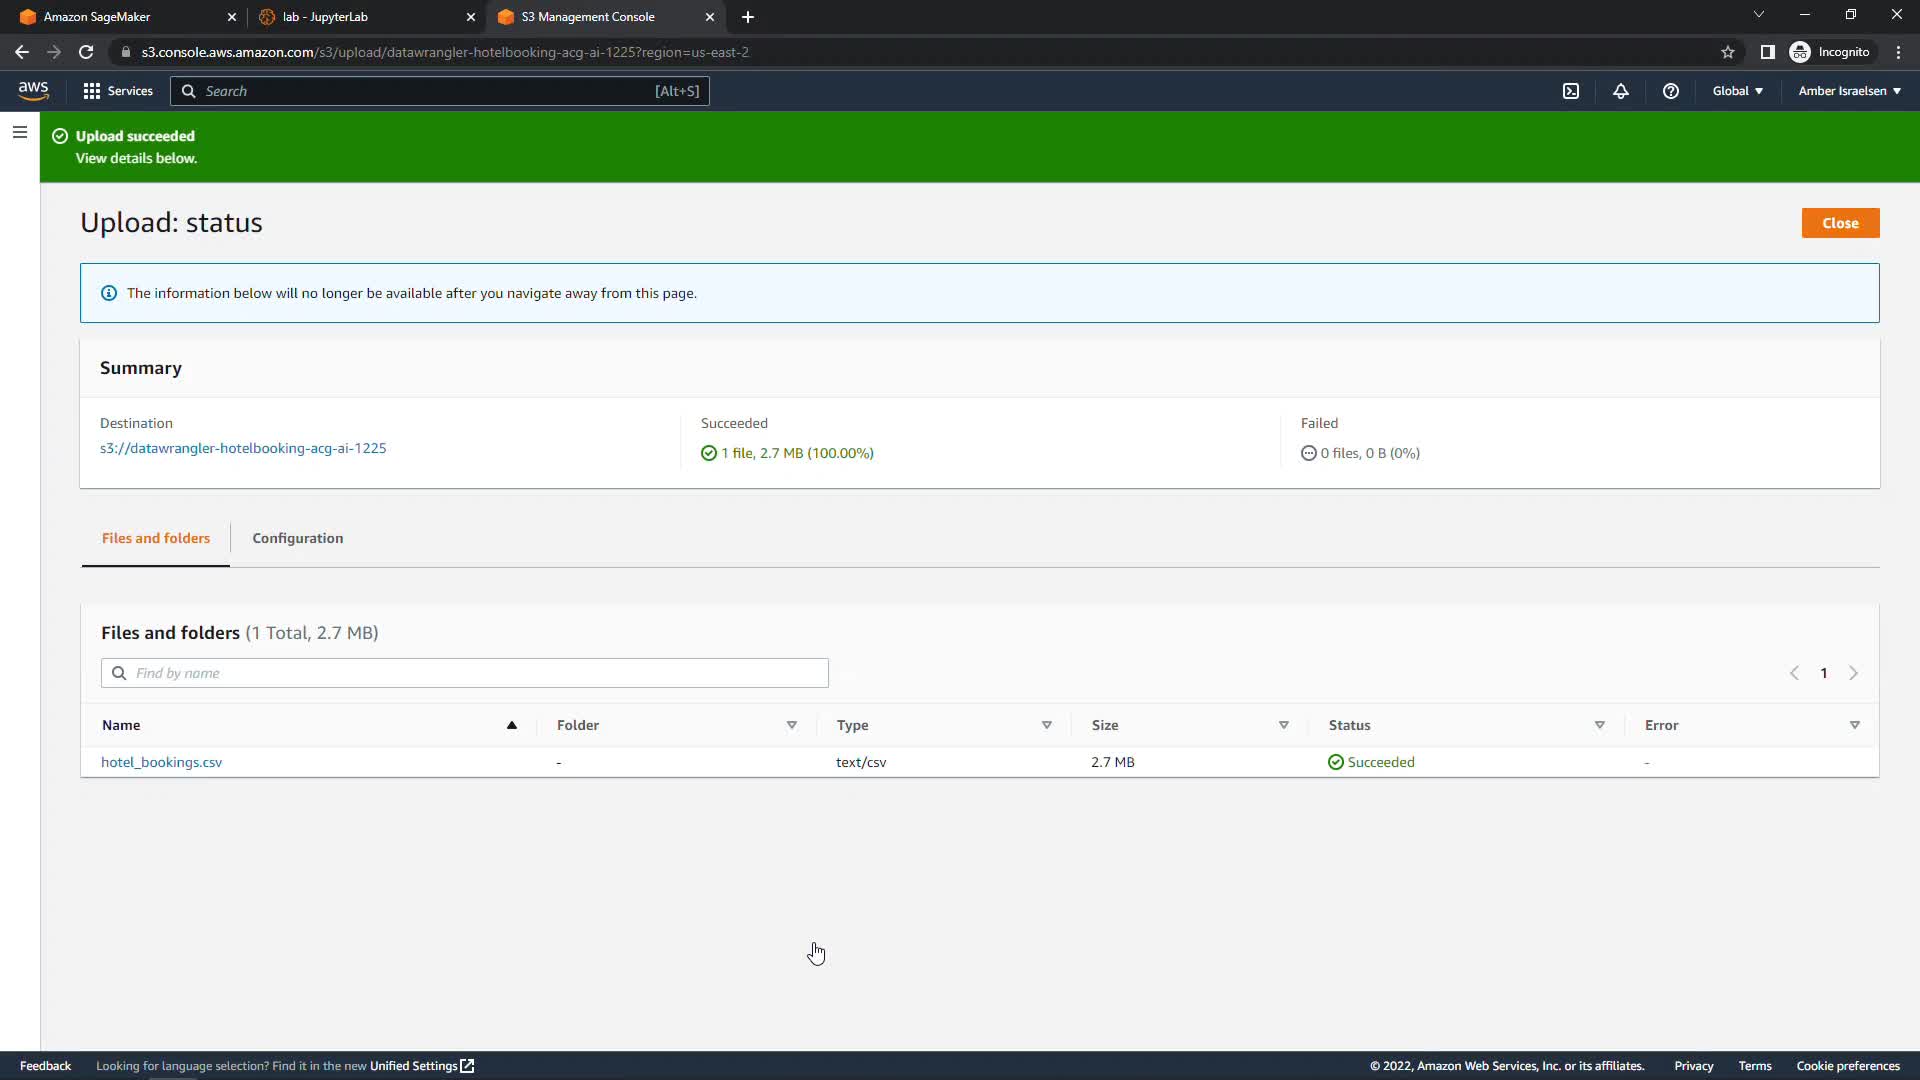Focus the Find by name field
The height and width of the screenshot is (1080, 1920).
465,673
